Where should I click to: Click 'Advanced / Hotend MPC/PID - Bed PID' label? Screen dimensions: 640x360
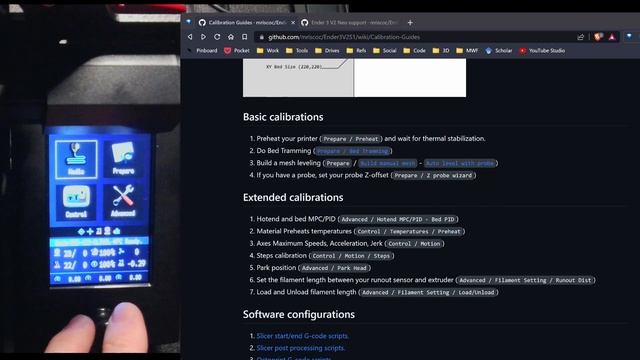398,219
